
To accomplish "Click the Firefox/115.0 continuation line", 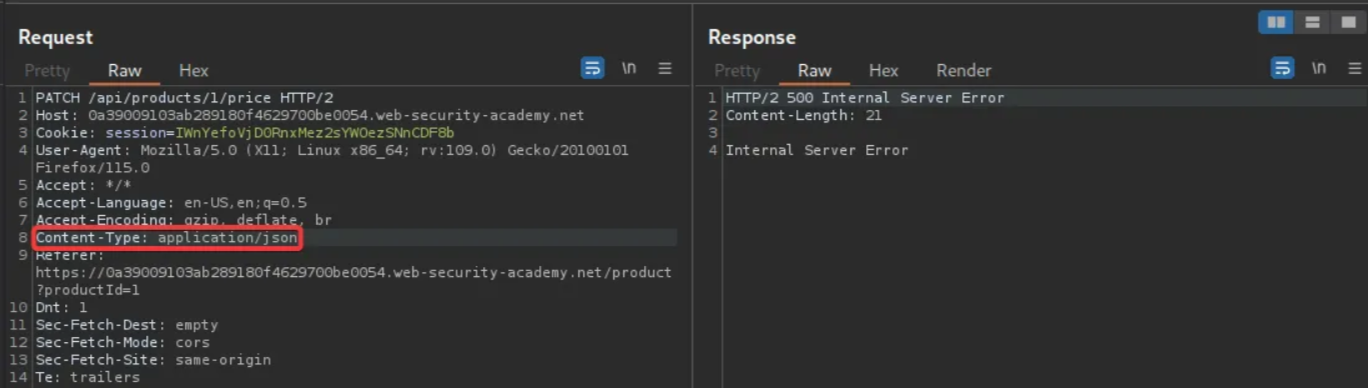I will [x=92, y=168].
